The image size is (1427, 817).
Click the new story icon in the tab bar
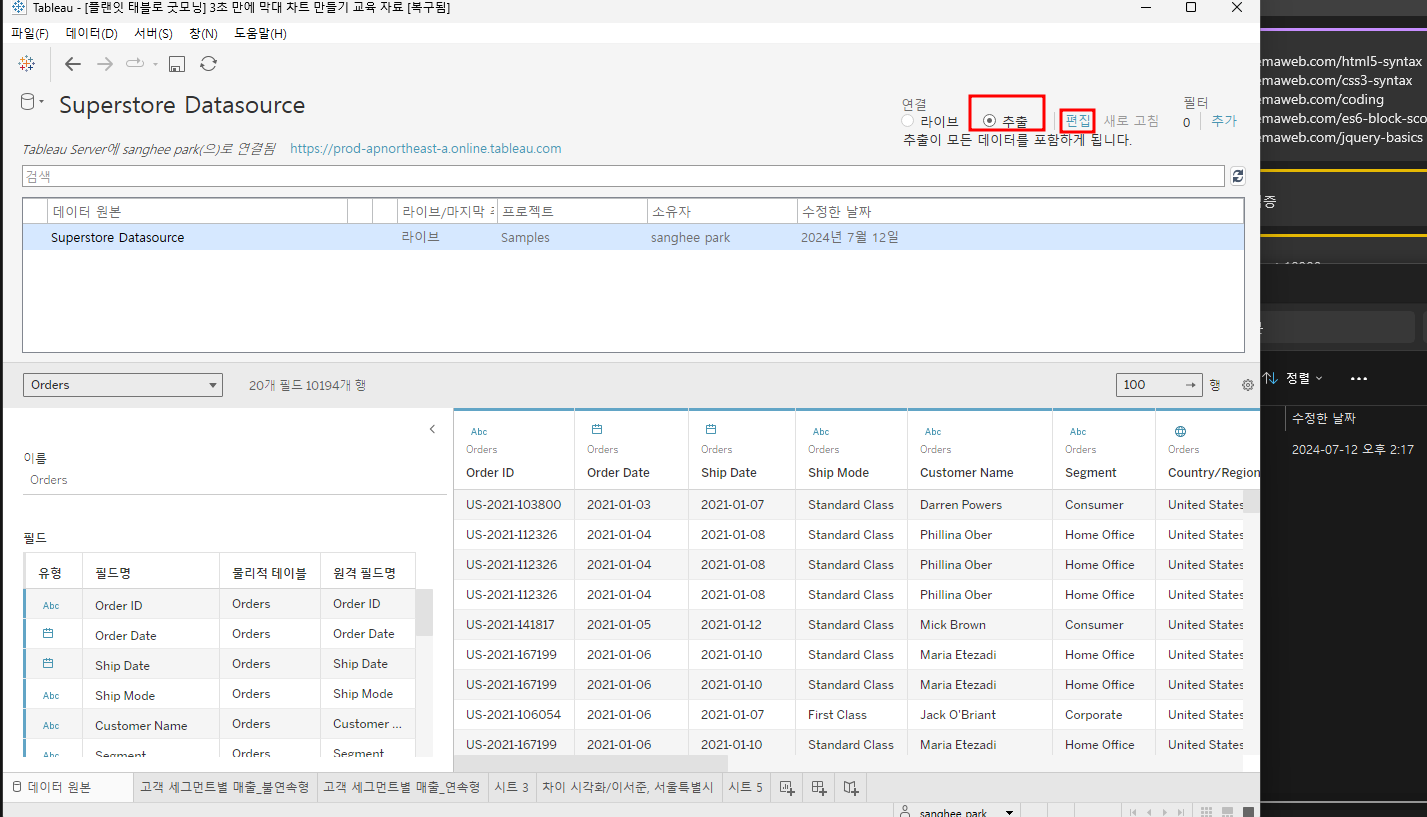click(851, 788)
